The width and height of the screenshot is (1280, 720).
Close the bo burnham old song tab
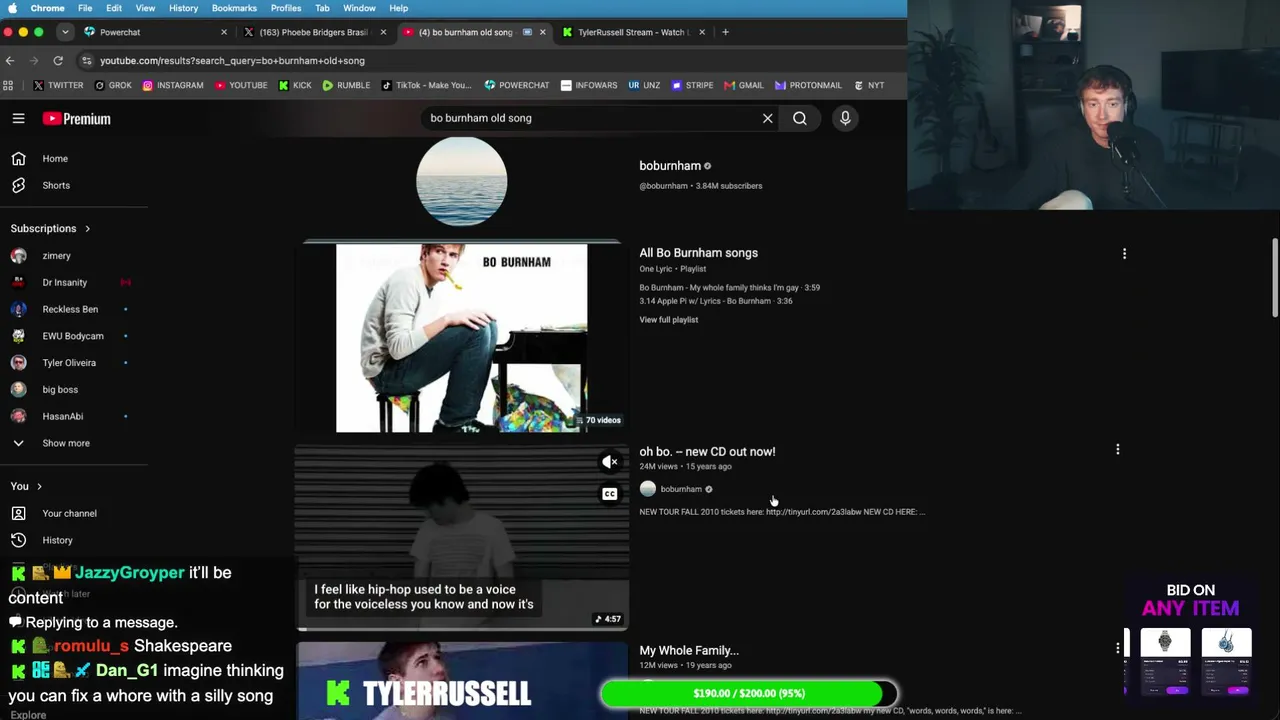(x=543, y=32)
